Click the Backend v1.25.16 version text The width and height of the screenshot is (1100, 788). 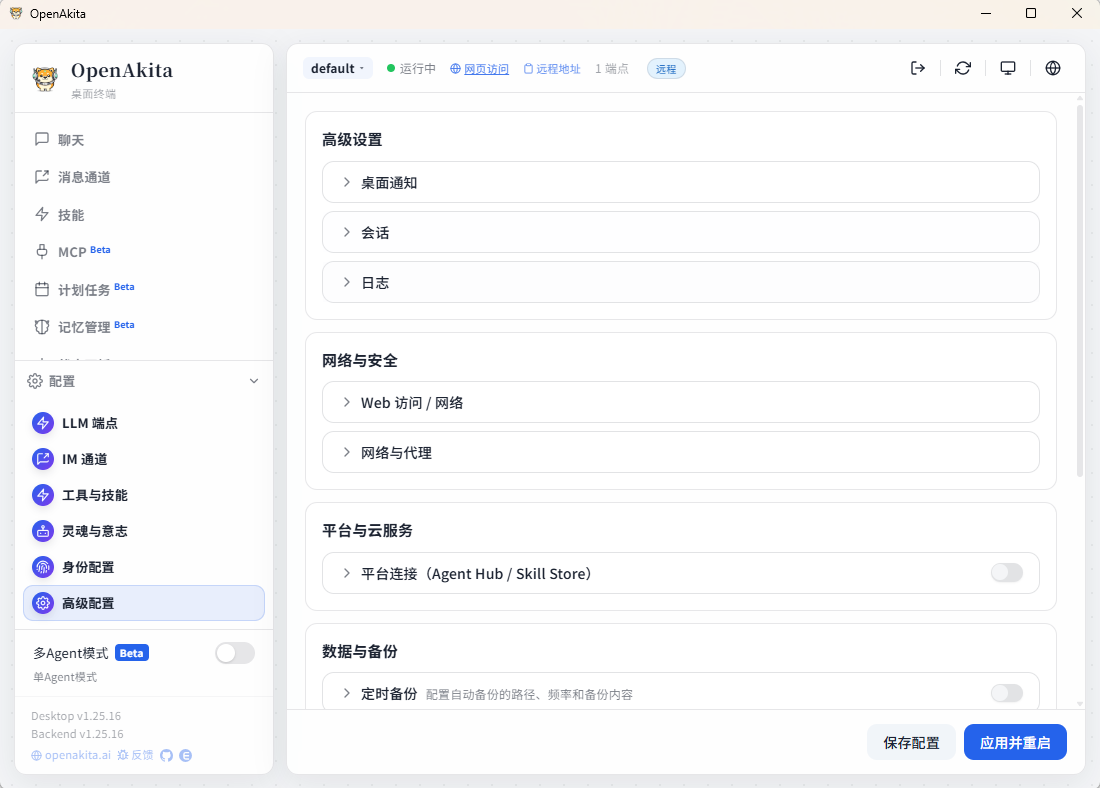click(x=77, y=734)
